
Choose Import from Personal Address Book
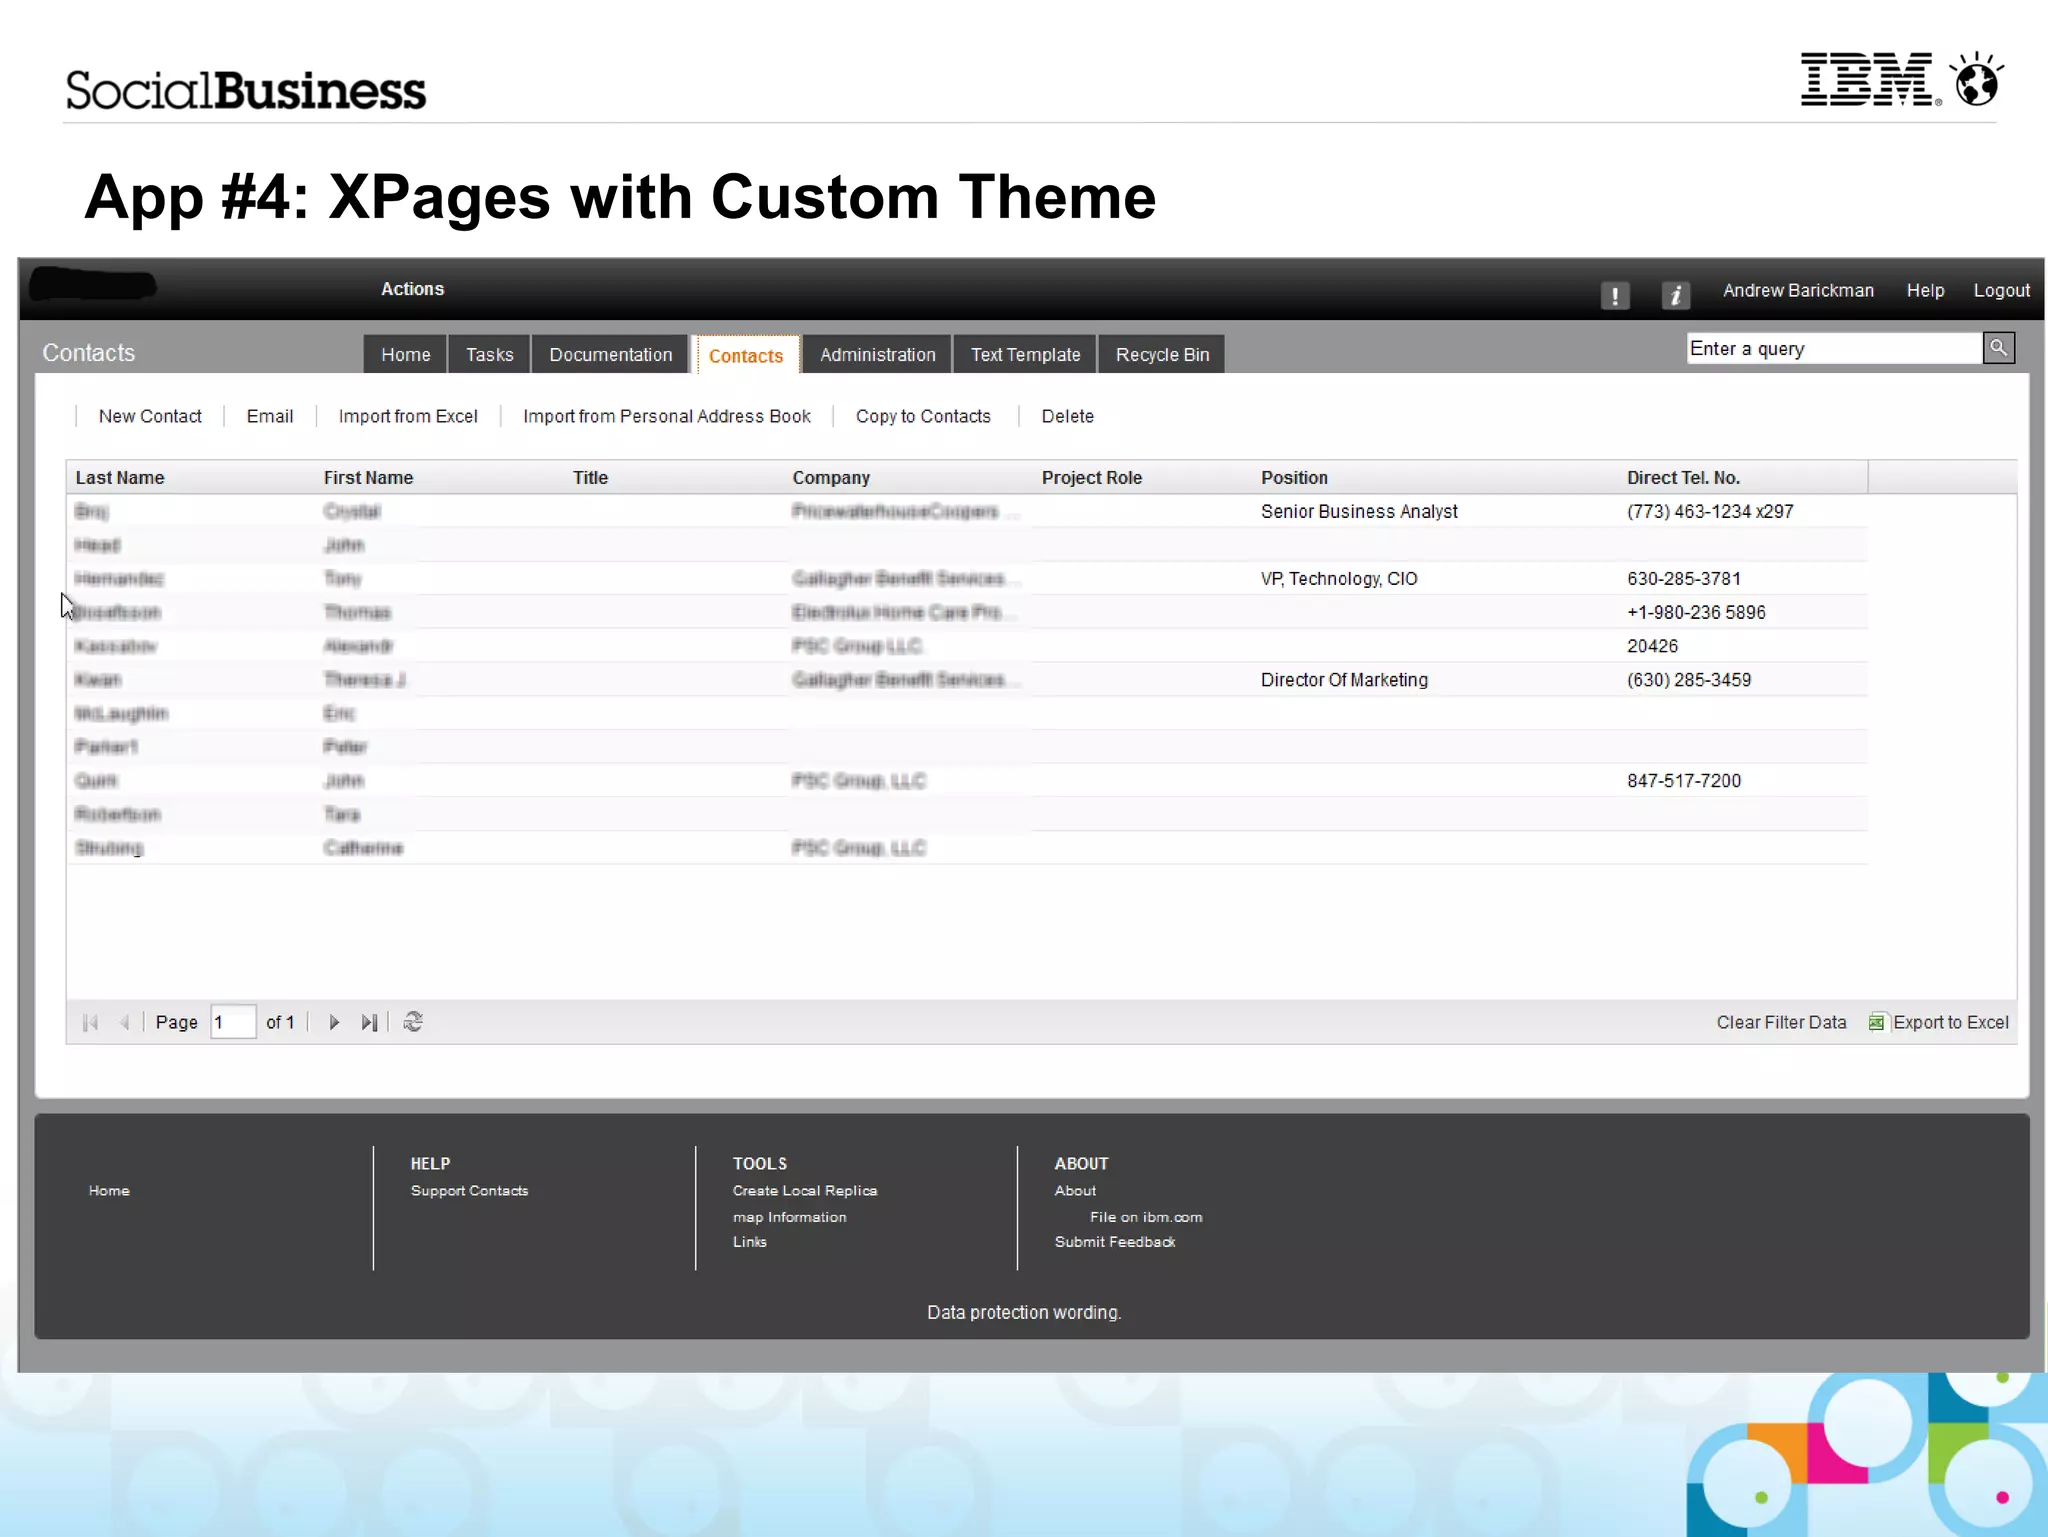tap(667, 416)
